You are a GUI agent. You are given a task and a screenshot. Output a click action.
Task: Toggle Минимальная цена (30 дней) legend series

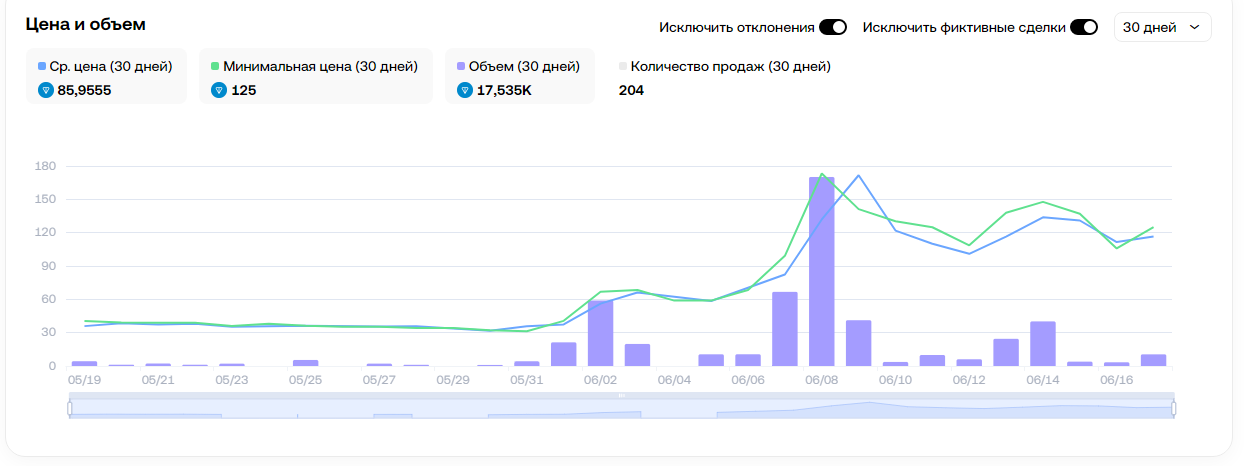click(315, 76)
